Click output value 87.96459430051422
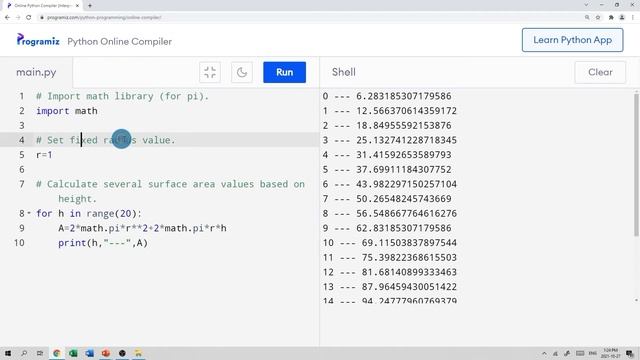Image resolution: width=640 pixels, height=360 pixels. (409, 287)
